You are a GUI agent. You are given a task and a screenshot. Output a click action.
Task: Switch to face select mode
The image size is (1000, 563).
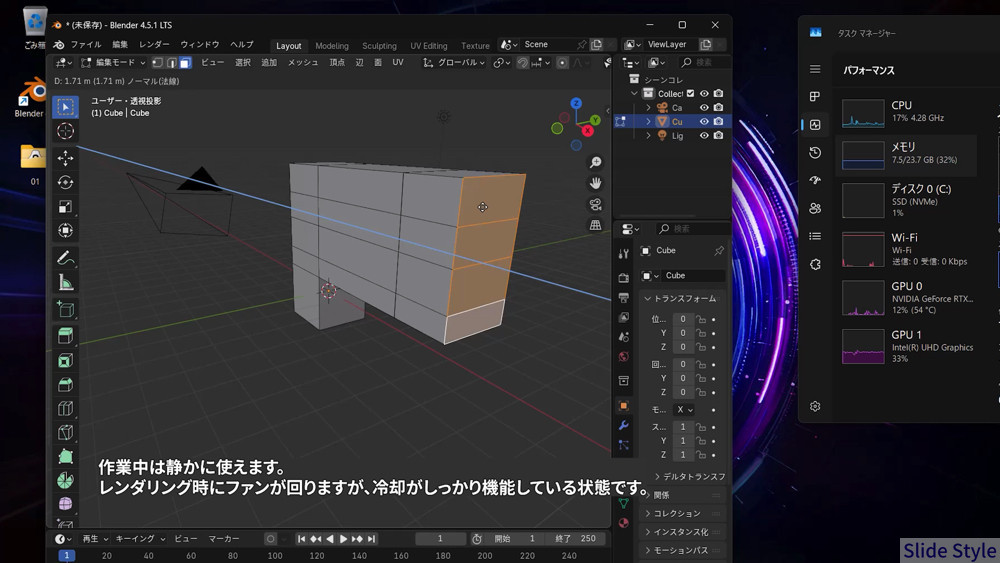[x=185, y=62]
